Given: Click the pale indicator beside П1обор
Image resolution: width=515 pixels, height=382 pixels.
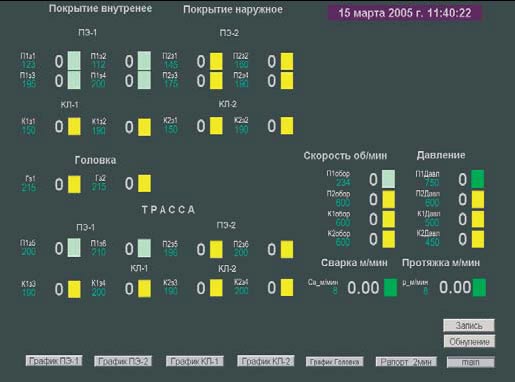Looking at the screenshot, I should pos(388,179).
